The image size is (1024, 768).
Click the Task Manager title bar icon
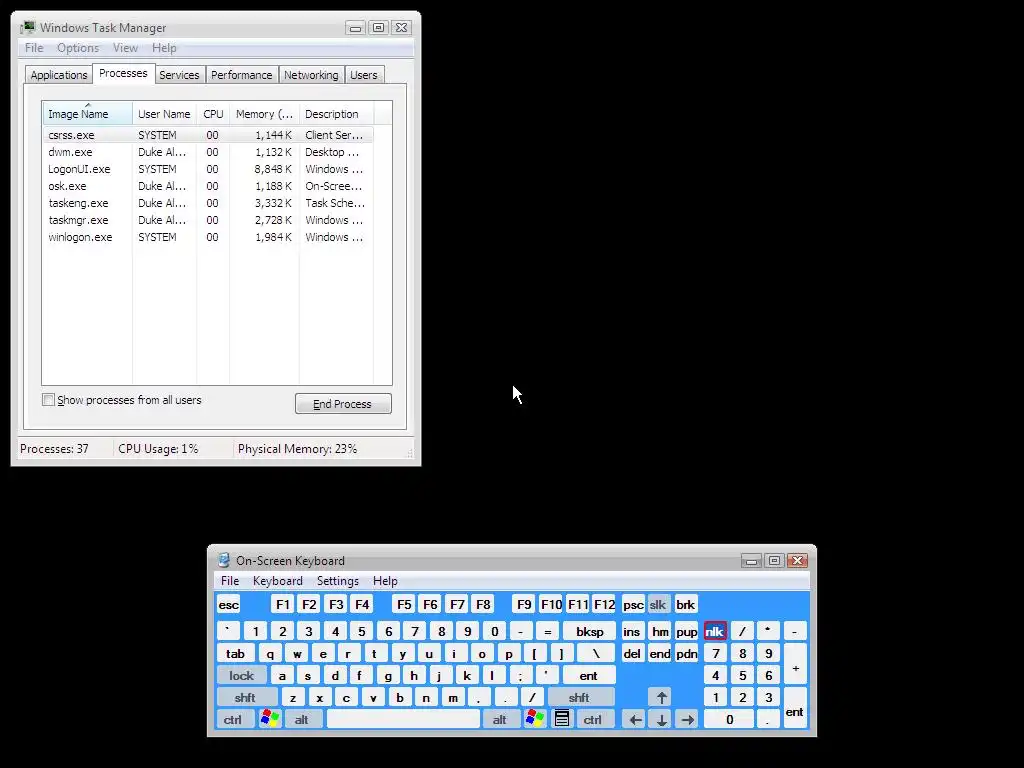28,27
